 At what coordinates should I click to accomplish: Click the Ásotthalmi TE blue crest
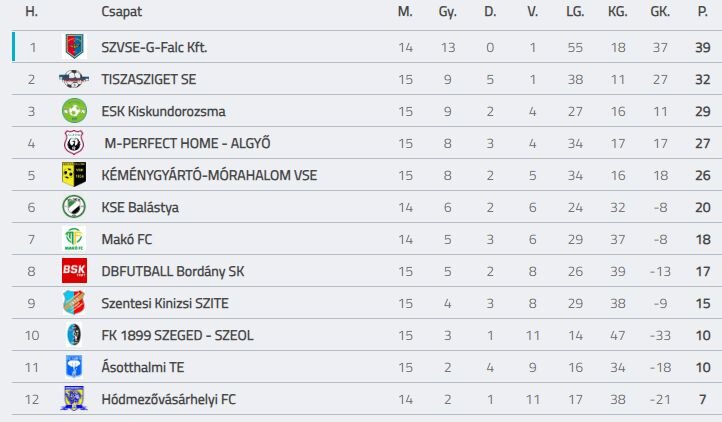click(x=74, y=367)
